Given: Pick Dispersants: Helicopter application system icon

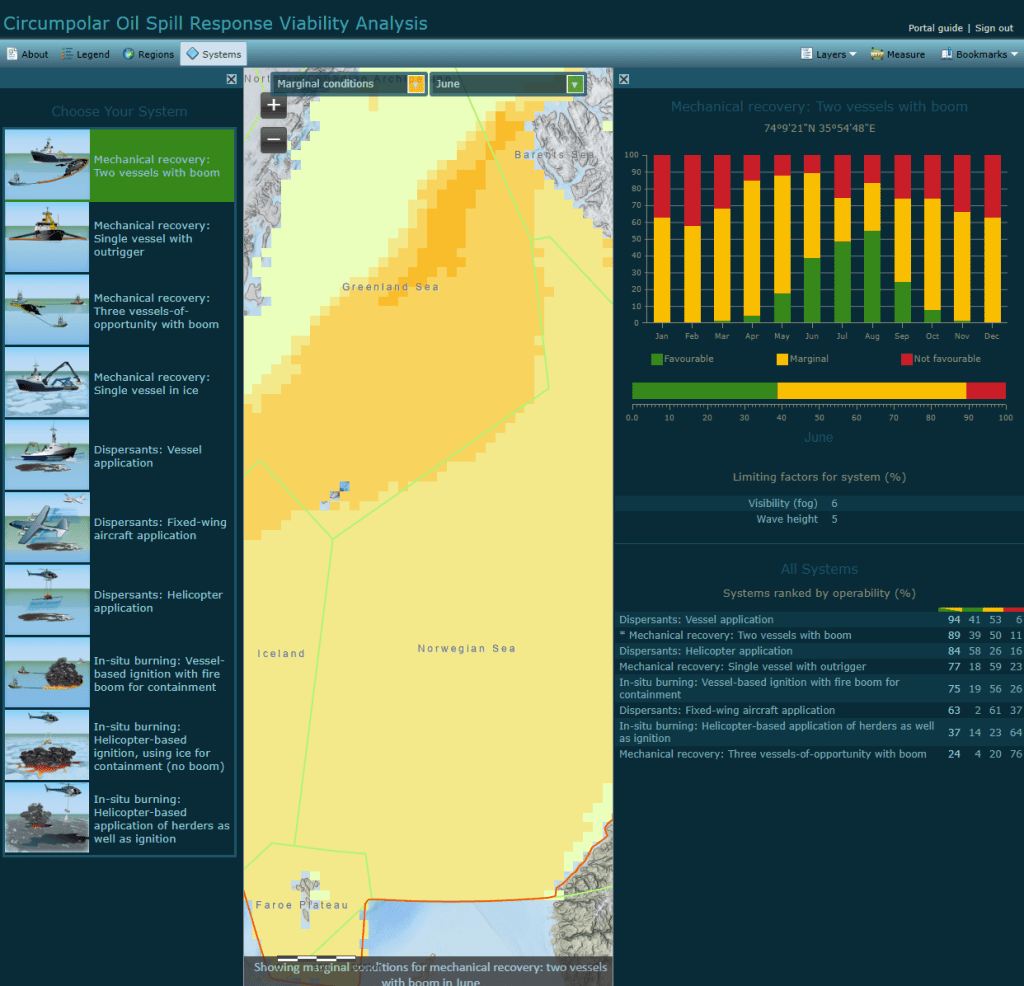Looking at the screenshot, I should coord(47,601).
